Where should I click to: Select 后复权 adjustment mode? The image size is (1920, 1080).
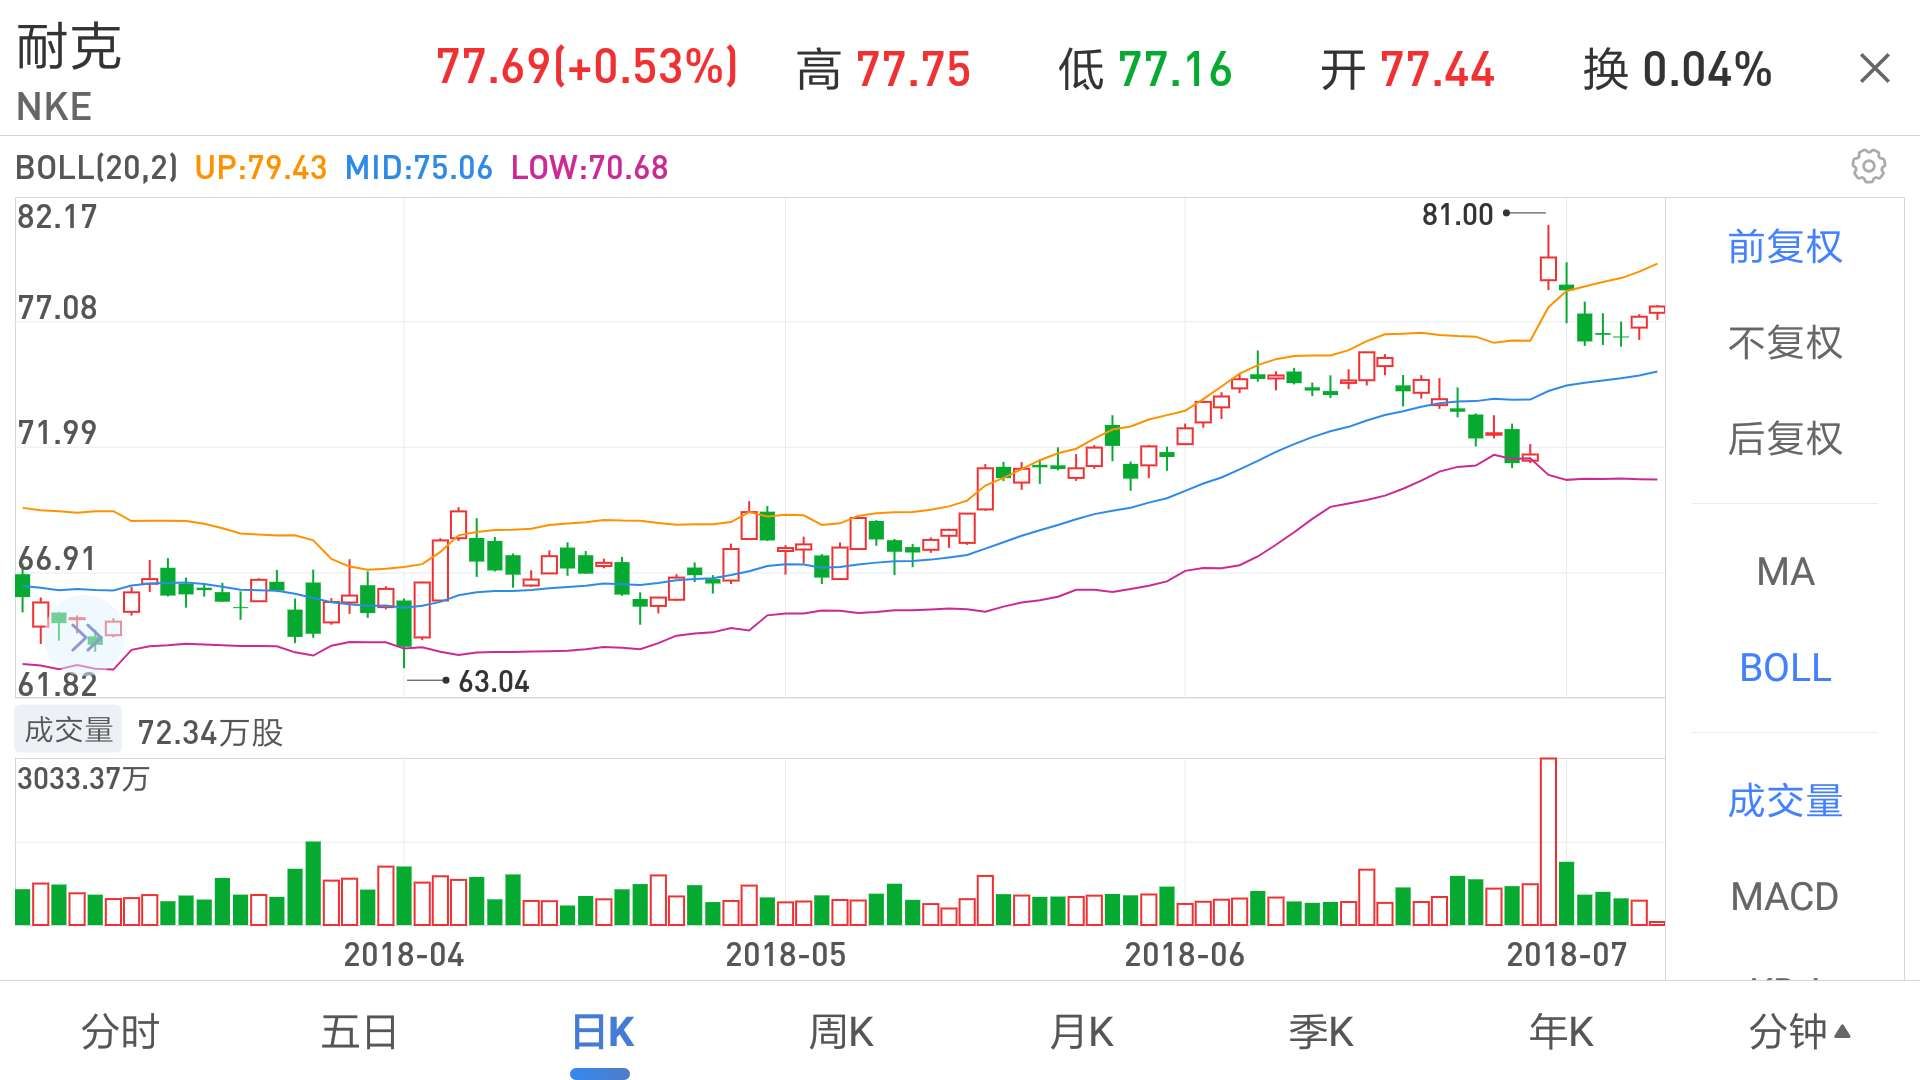pyautogui.click(x=1785, y=438)
